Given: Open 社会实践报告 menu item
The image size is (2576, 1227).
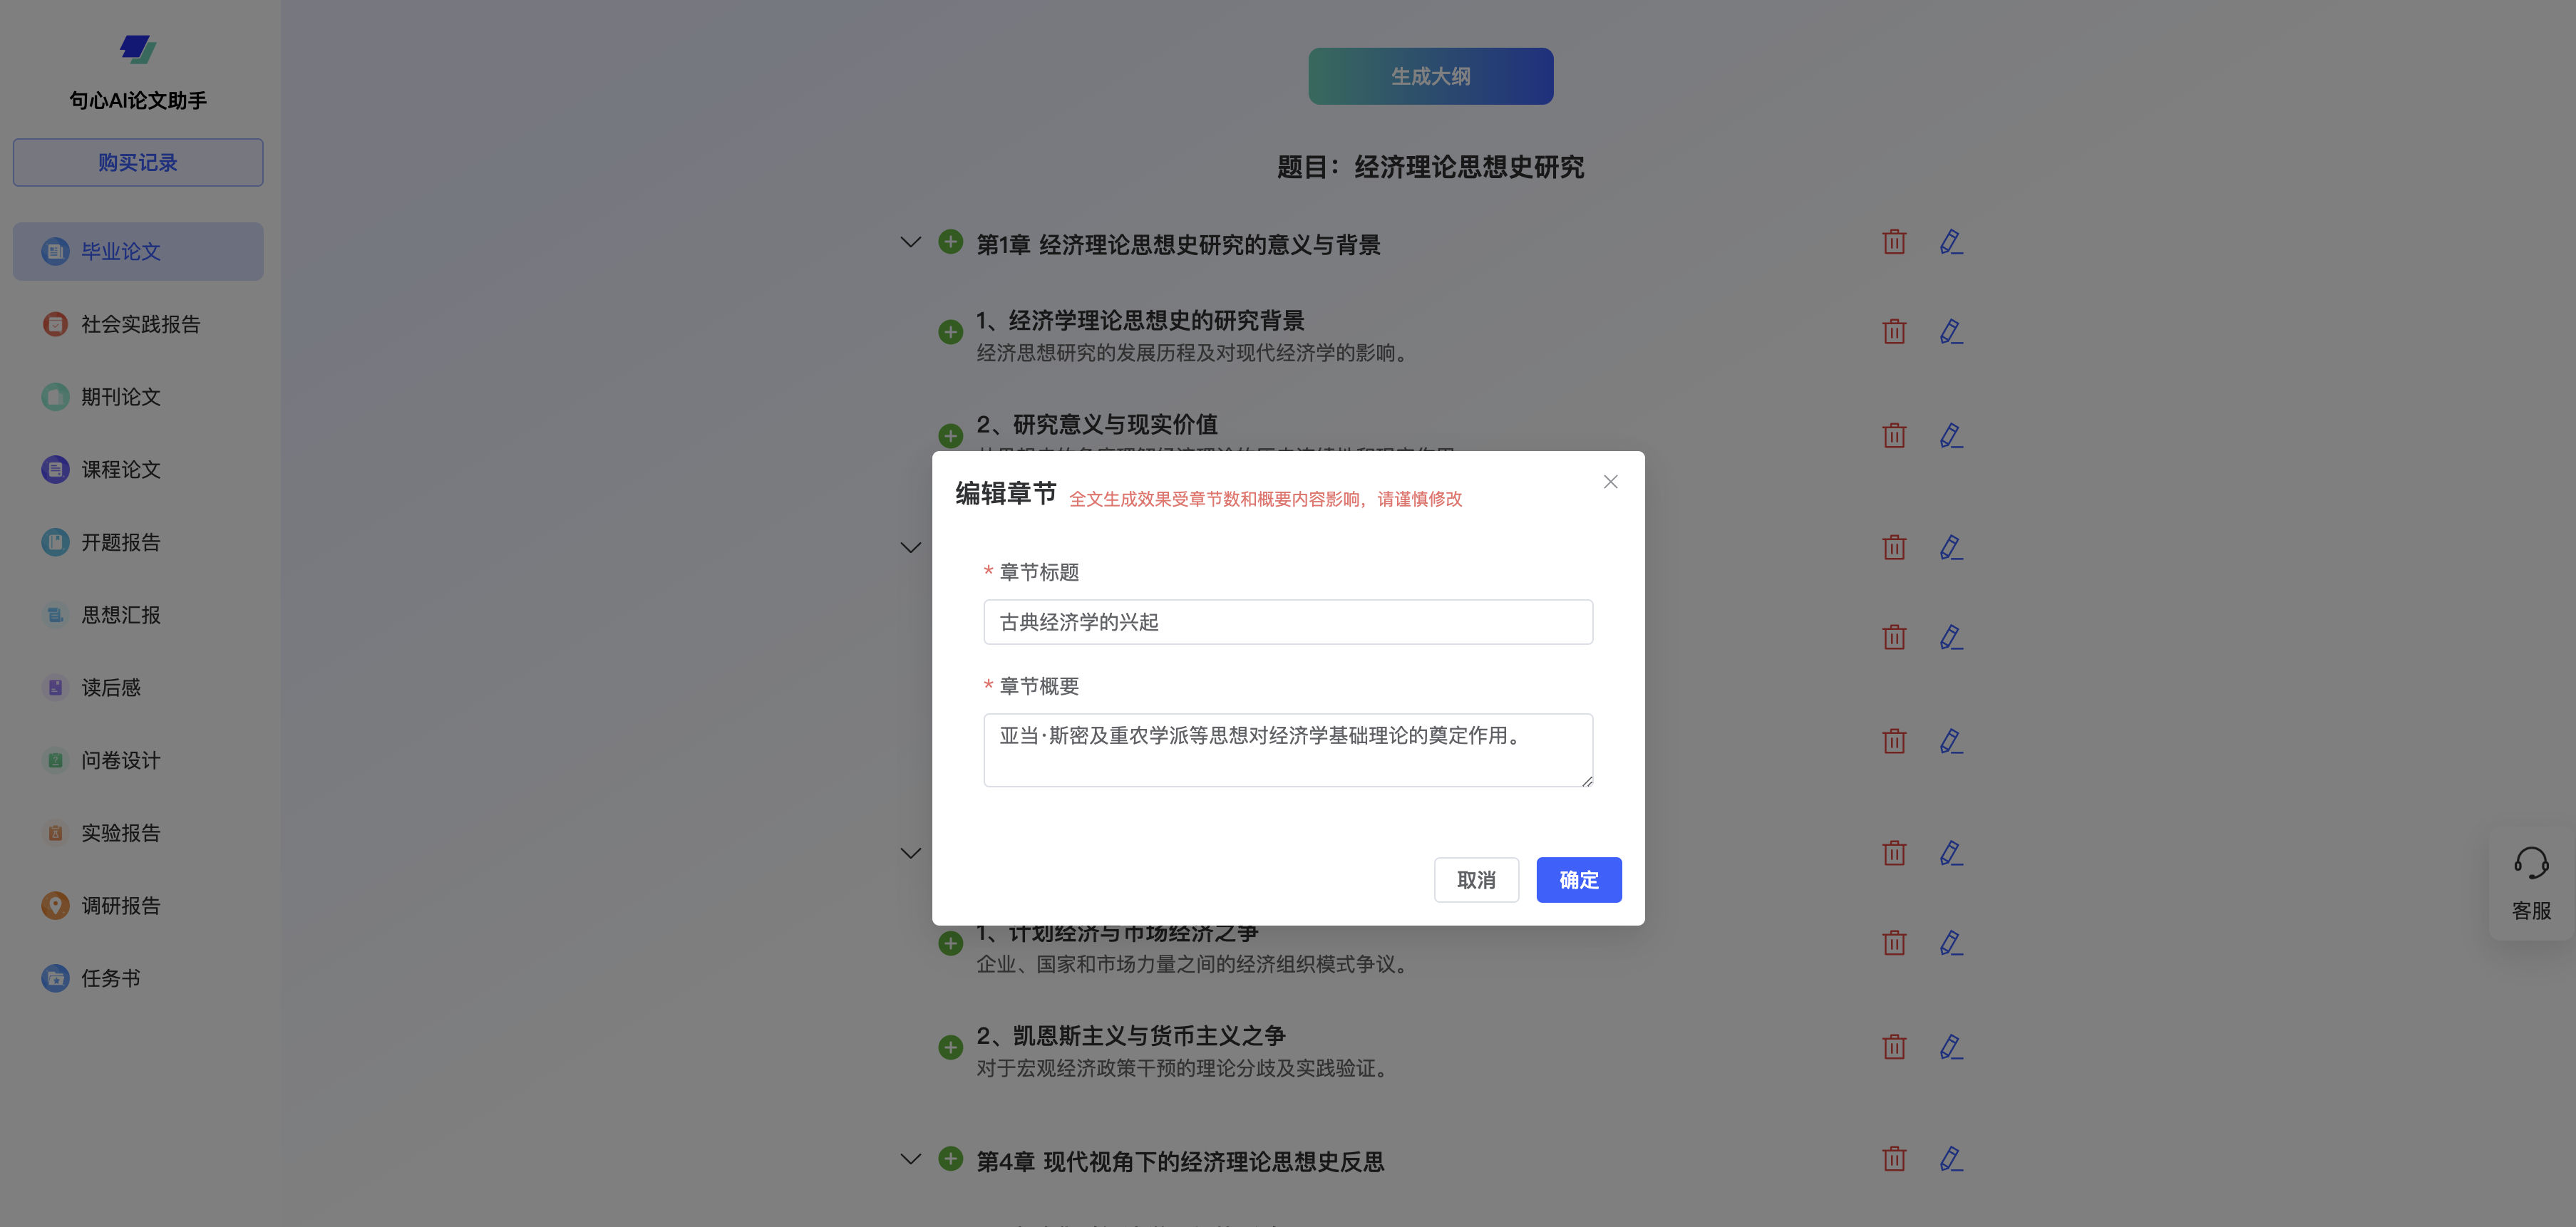Looking at the screenshot, I should point(138,324).
